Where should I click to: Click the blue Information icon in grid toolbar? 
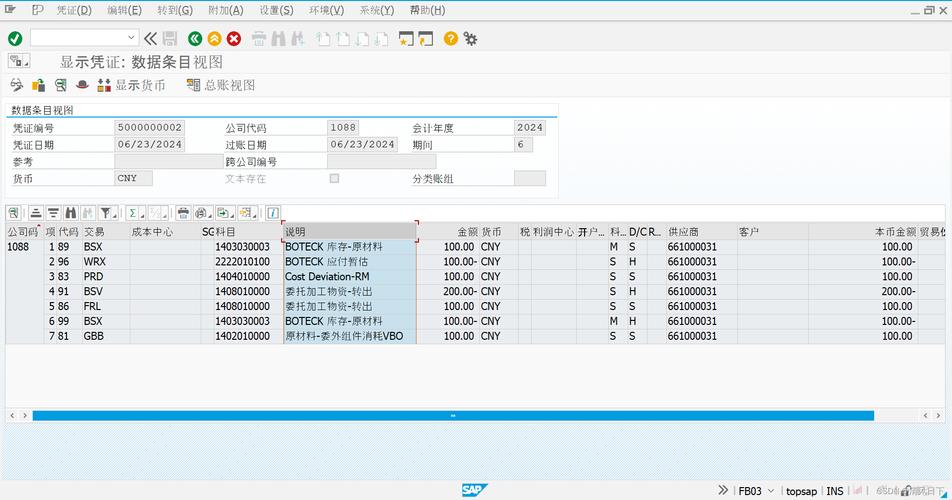tap(273, 213)
